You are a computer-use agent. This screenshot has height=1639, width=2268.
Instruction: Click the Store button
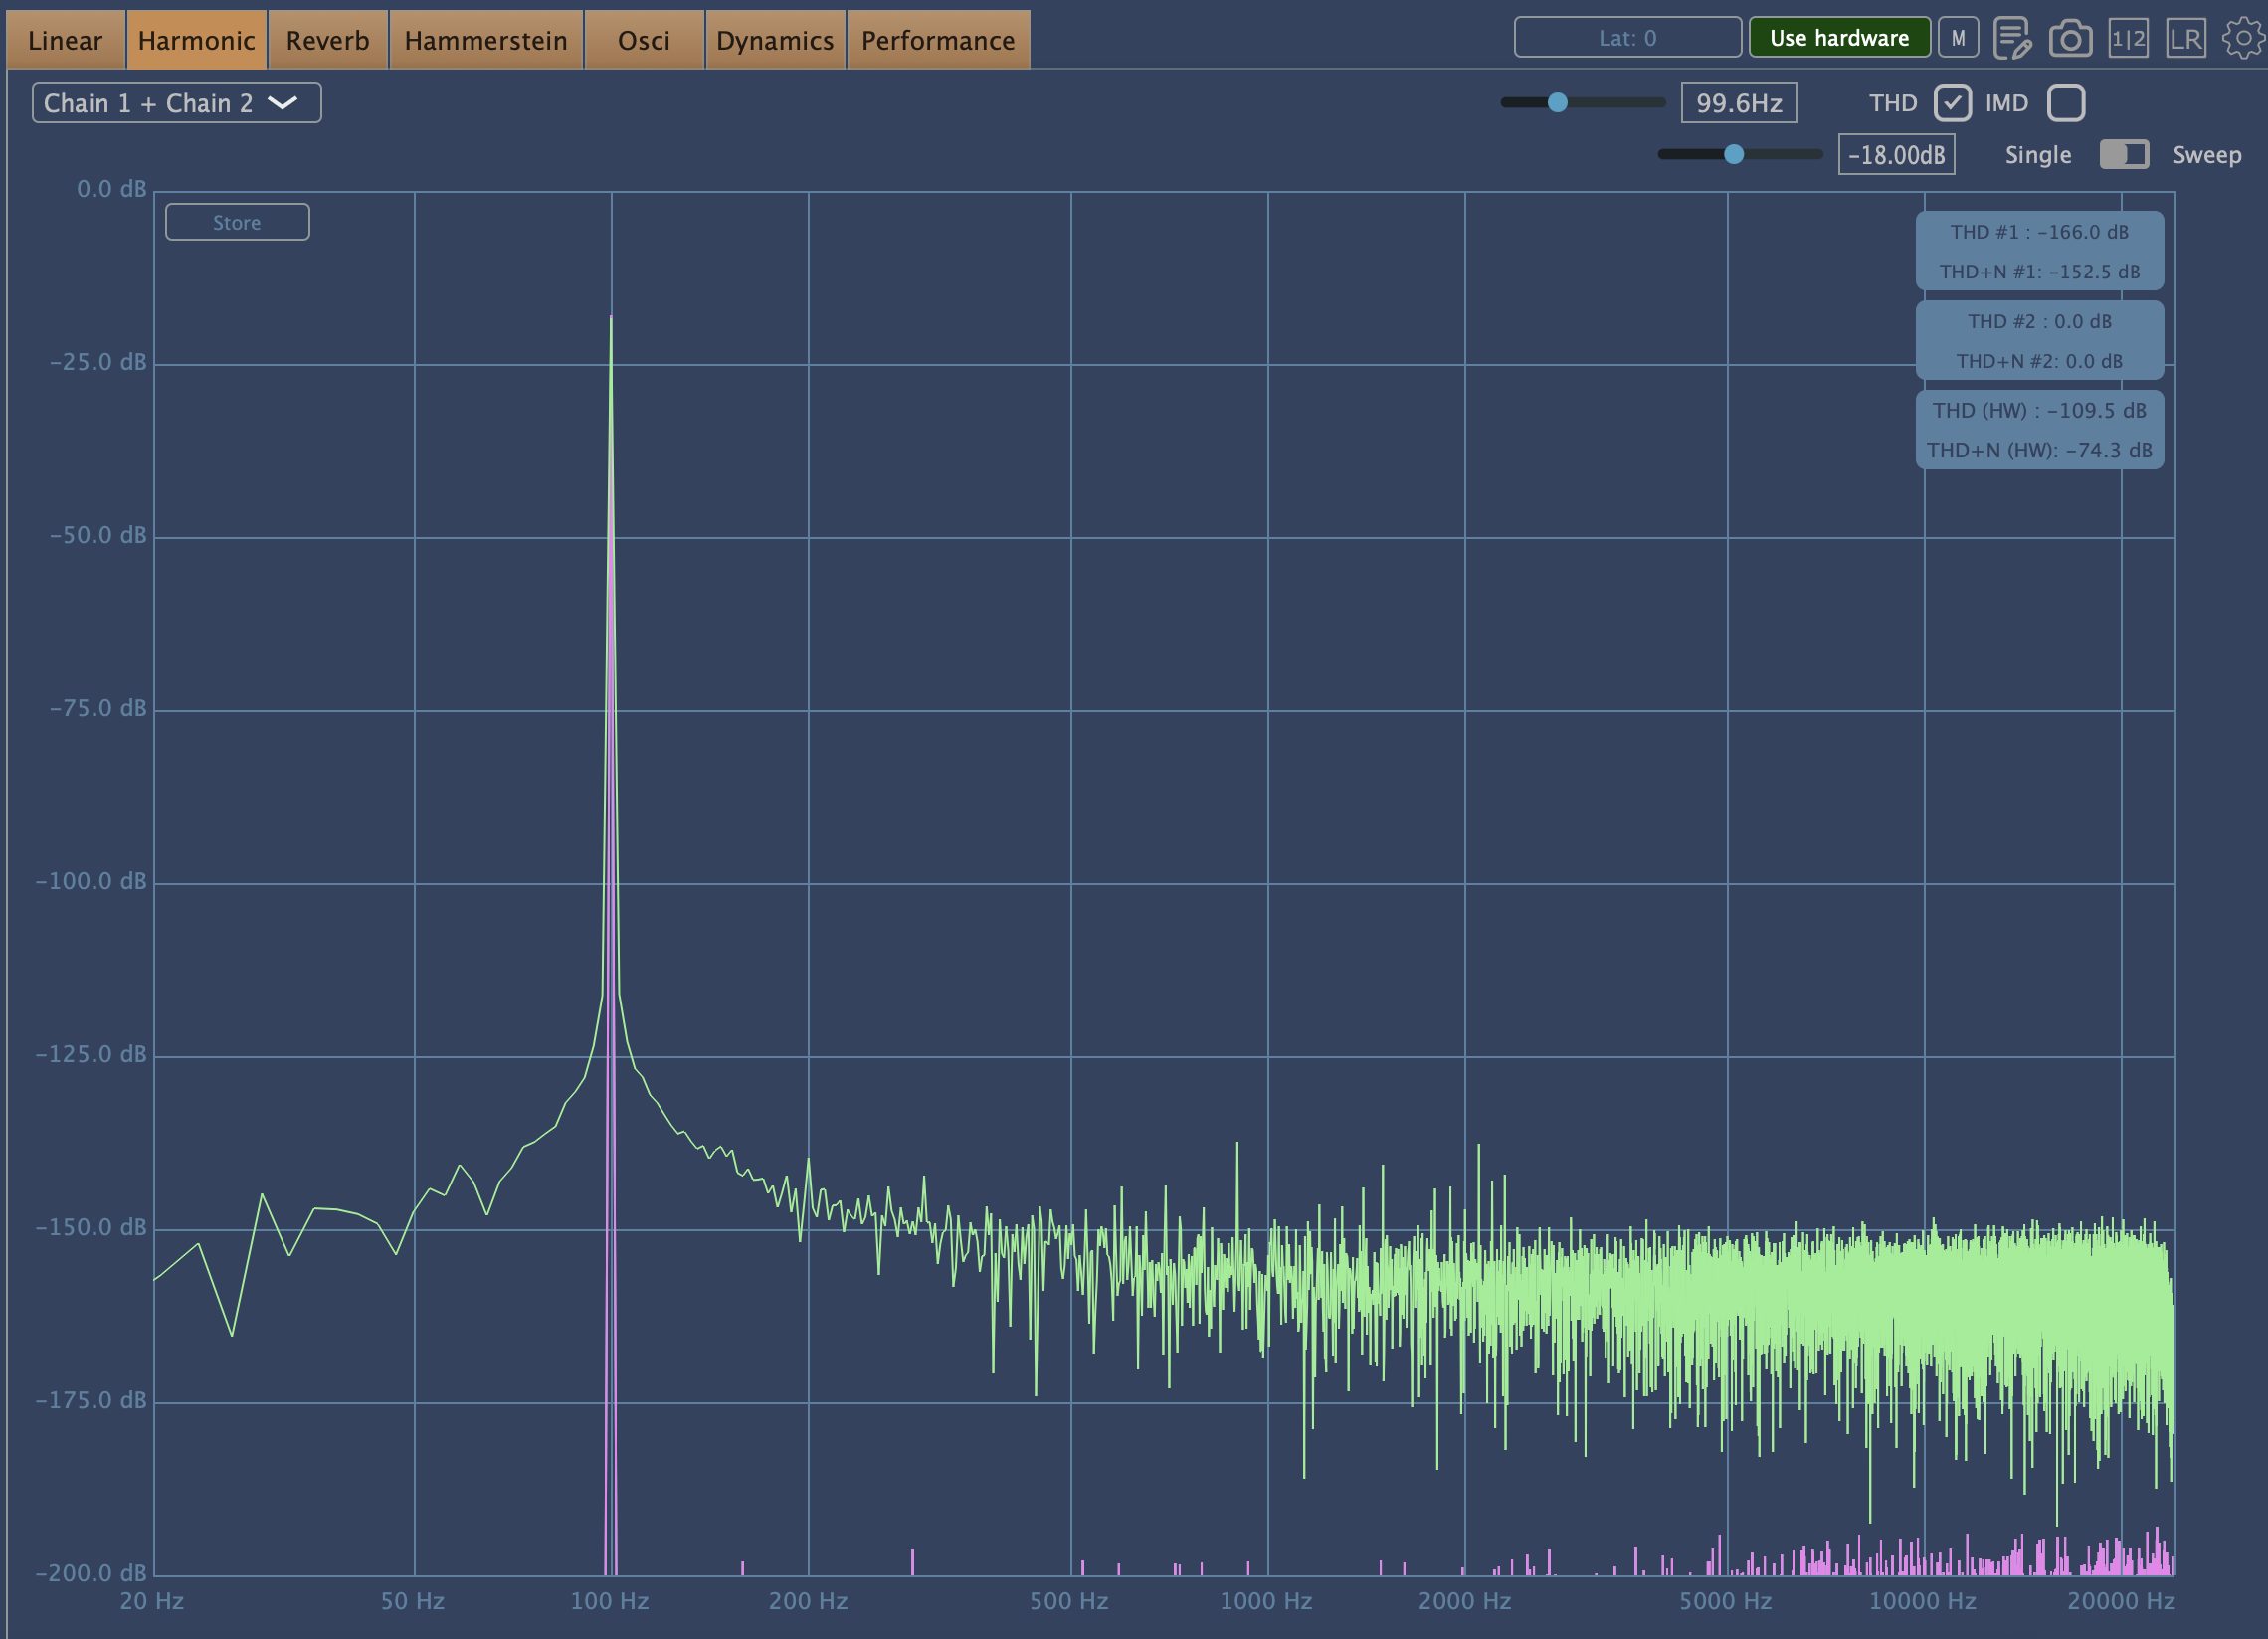coord(237,222)
